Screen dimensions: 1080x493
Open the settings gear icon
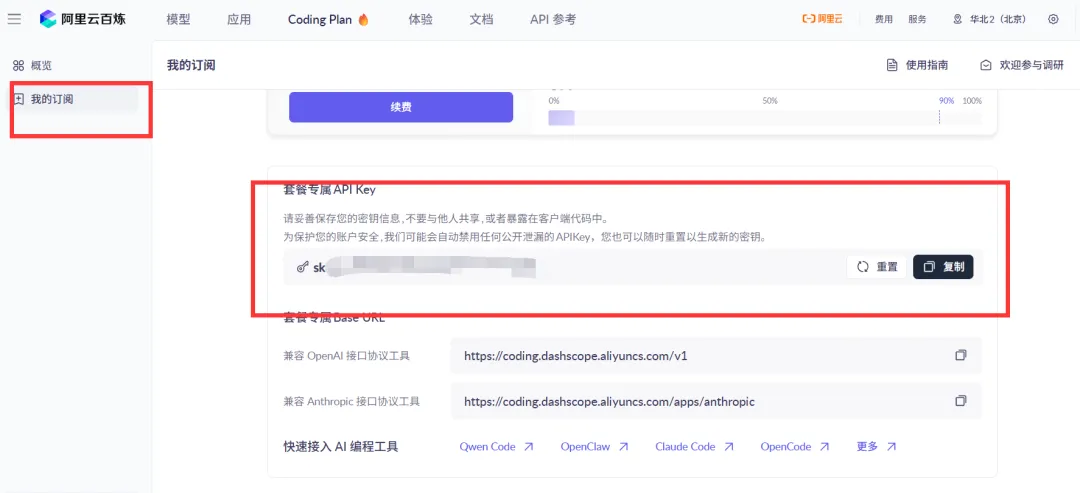point(1053,19)
